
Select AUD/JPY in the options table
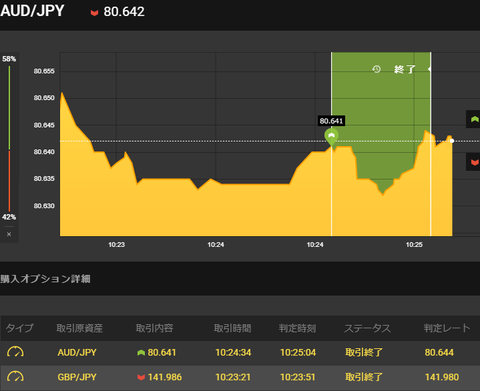coord(77,352)
